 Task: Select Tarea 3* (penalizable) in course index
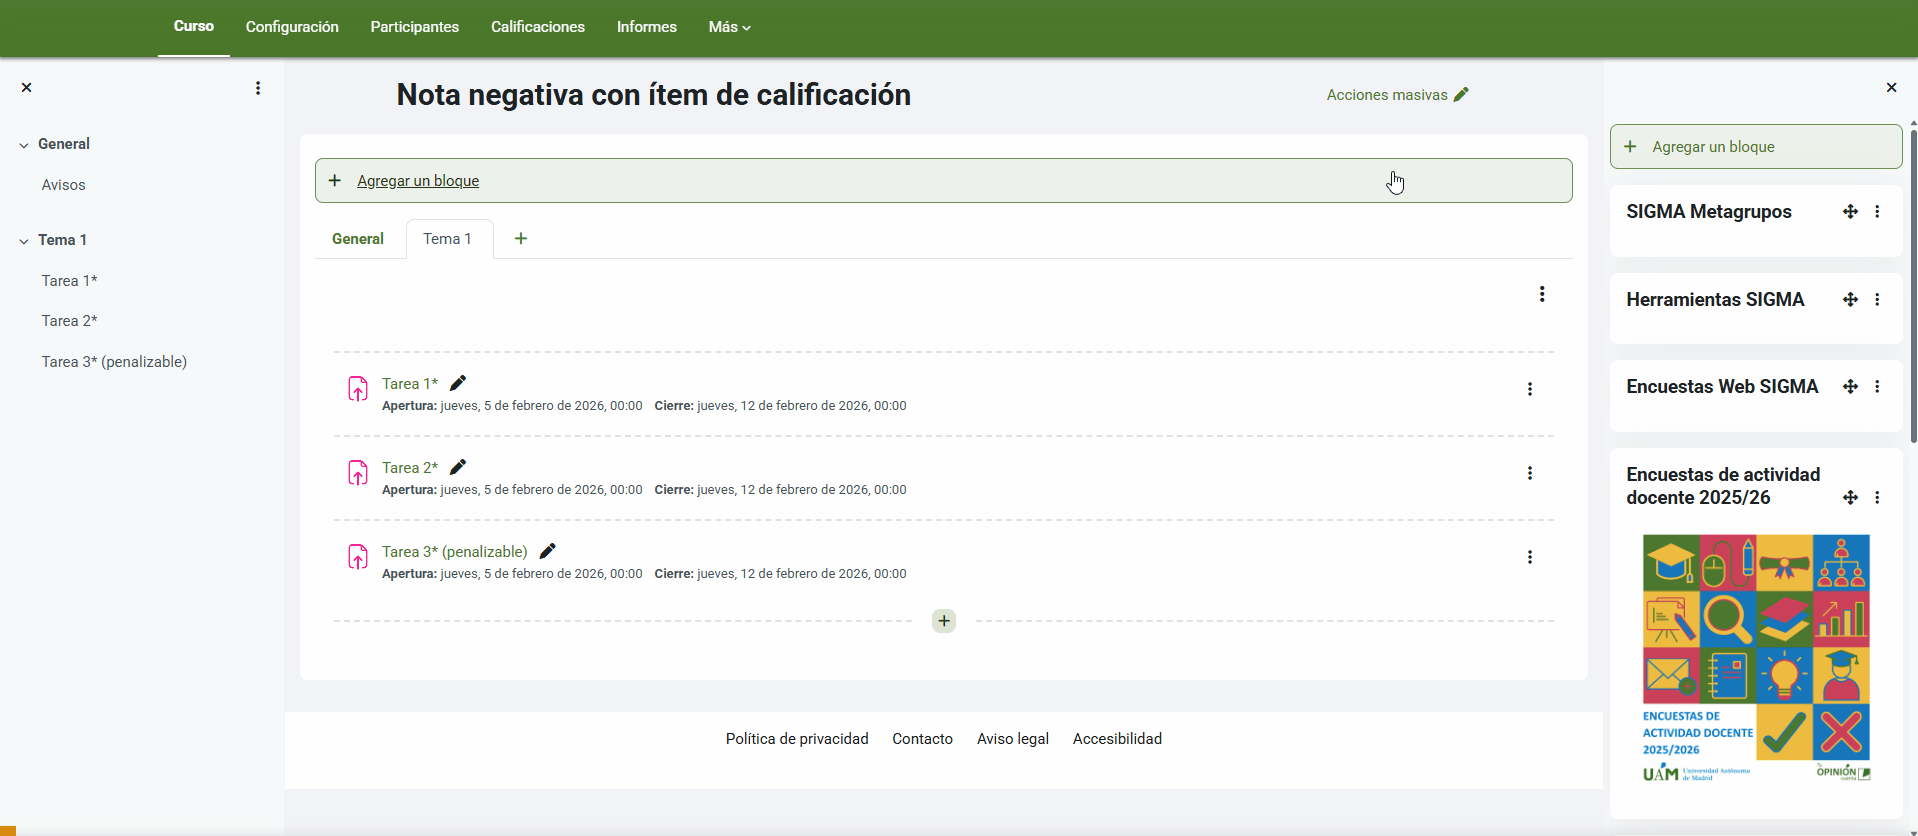point(114,362)
